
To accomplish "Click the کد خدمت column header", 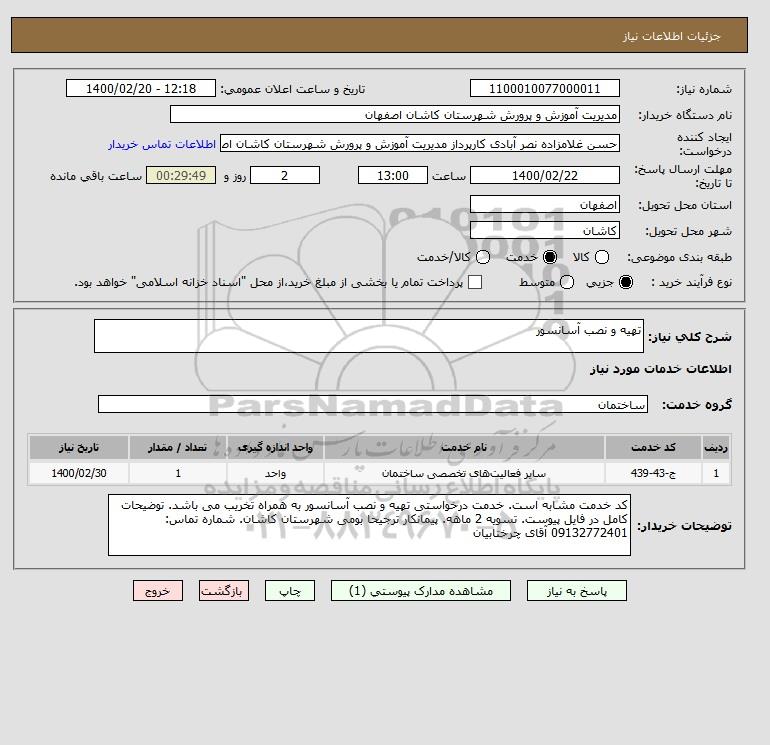I will coord(653,447).
